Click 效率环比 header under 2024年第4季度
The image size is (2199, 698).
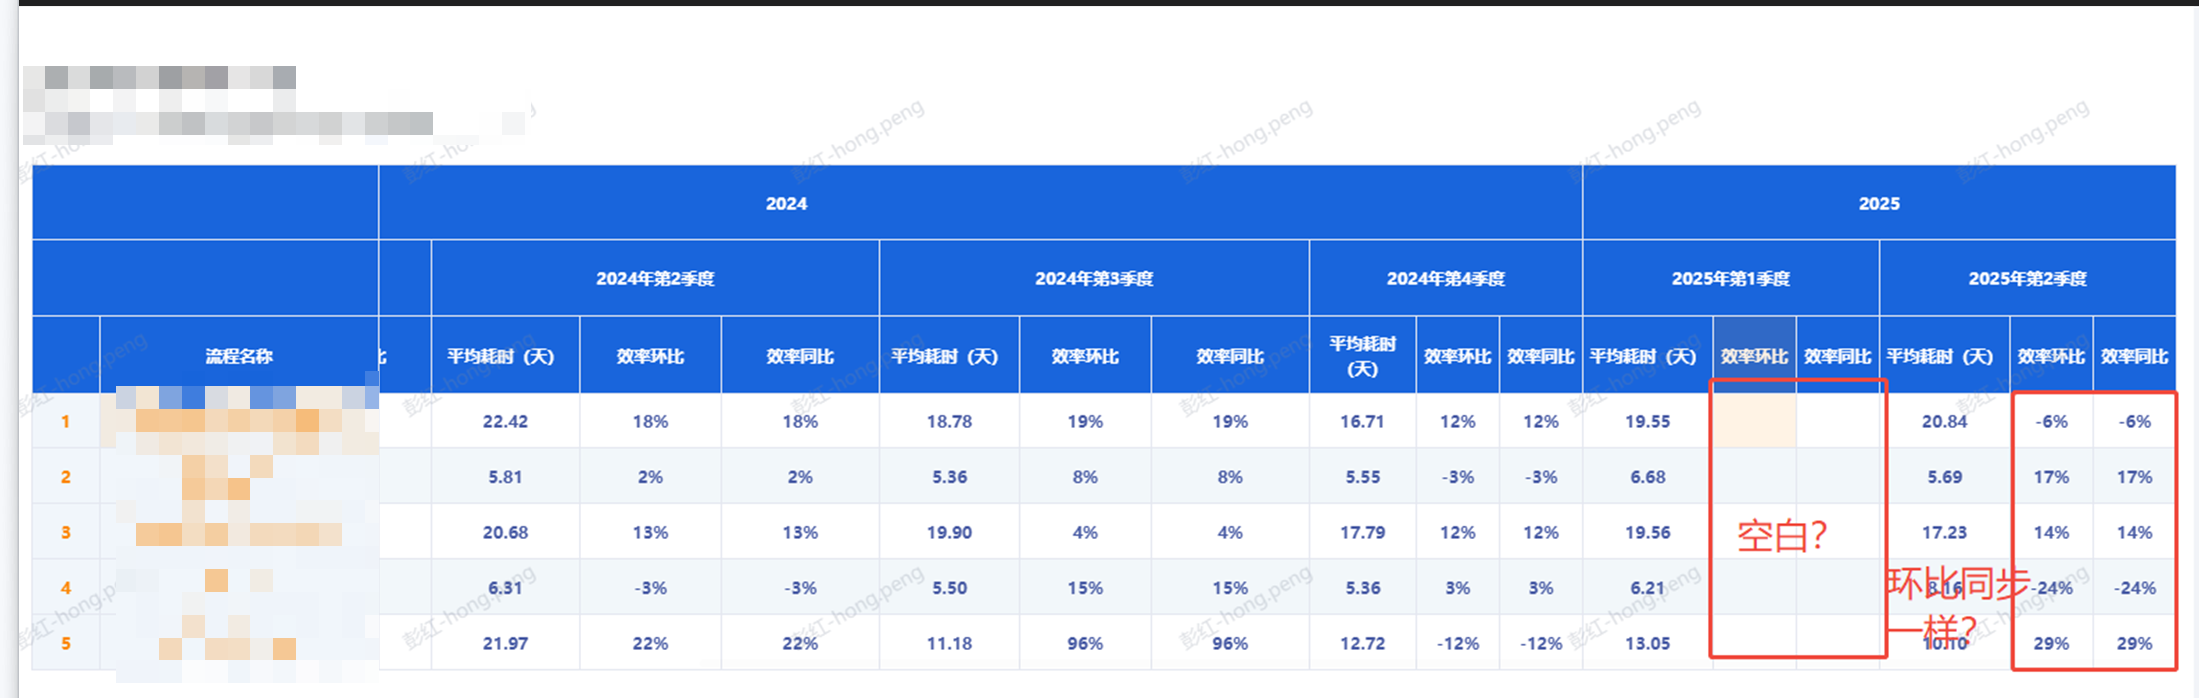click(x=1457, y=355)
